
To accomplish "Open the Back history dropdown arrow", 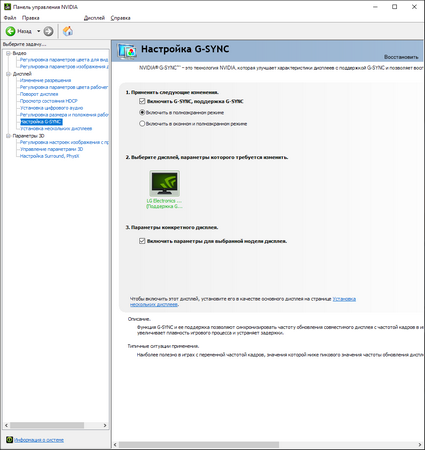I will (38, 31).
